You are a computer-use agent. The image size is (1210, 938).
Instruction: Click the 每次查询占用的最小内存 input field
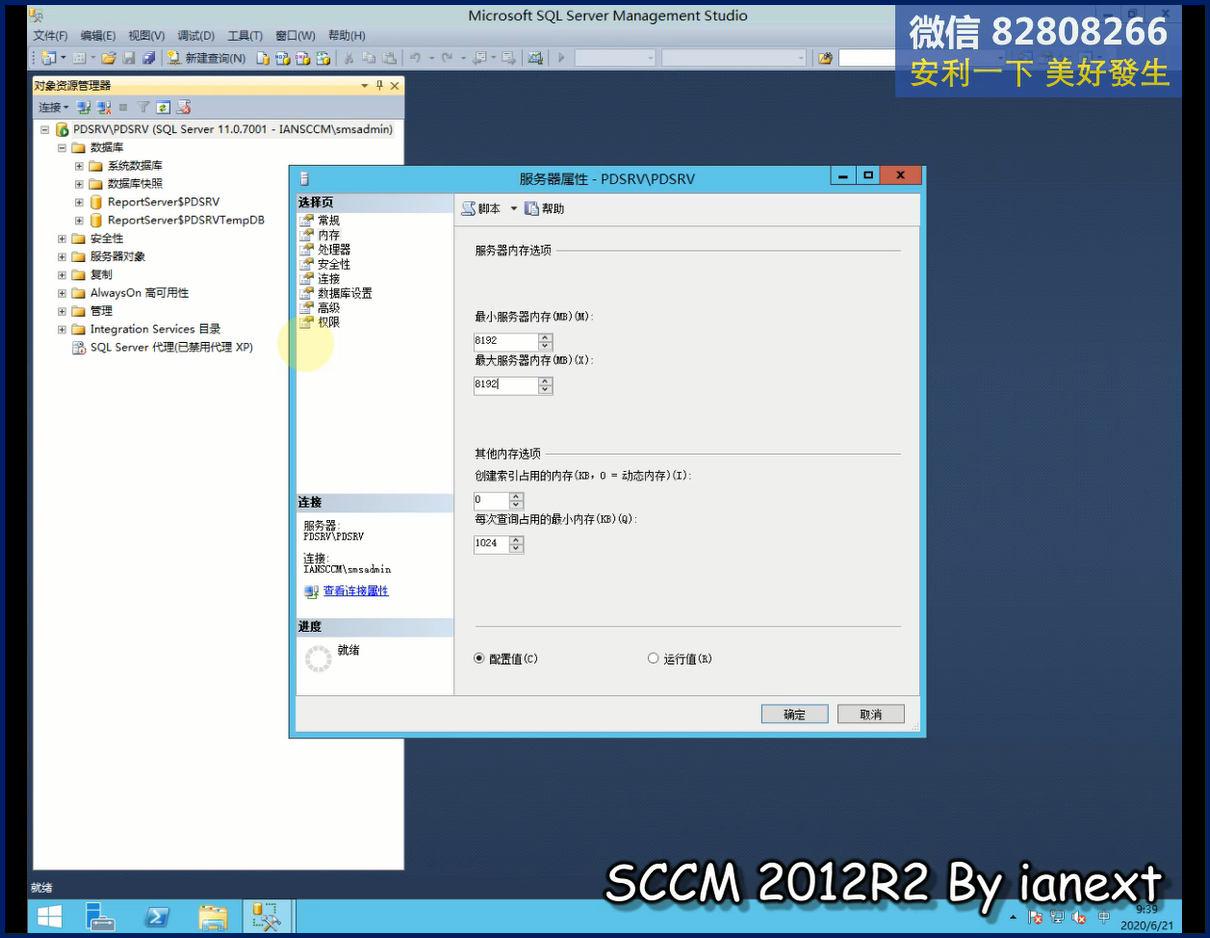tap(491, 544)
